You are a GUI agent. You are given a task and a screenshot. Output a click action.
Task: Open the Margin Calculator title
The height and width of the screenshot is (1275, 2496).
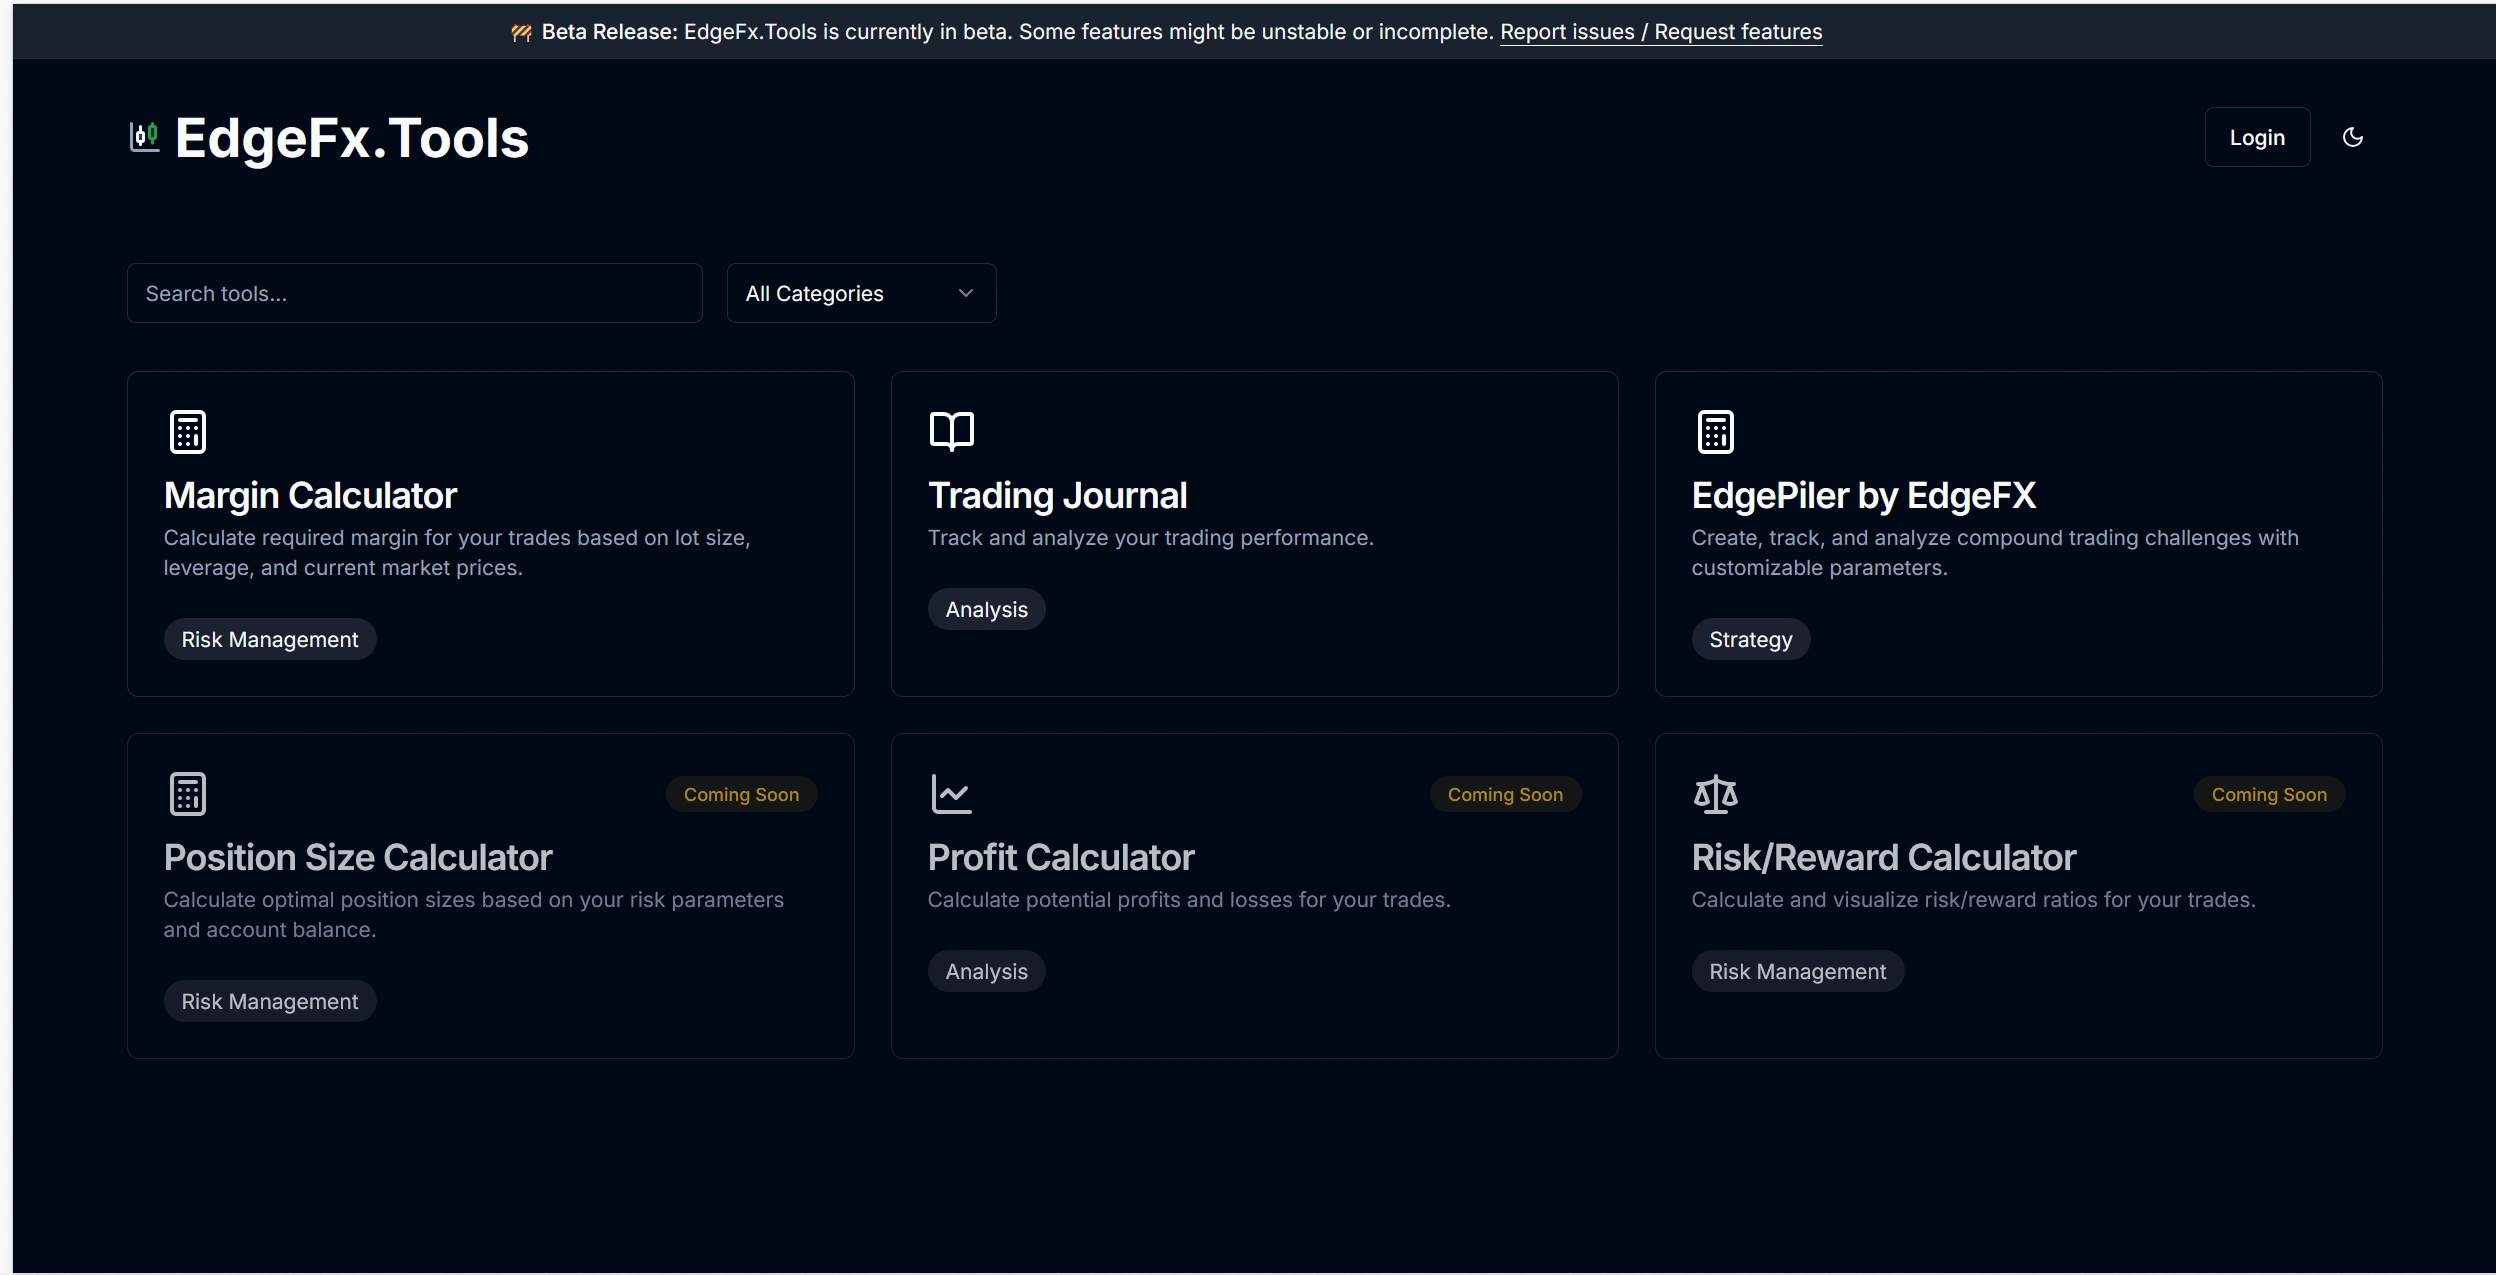310,496
